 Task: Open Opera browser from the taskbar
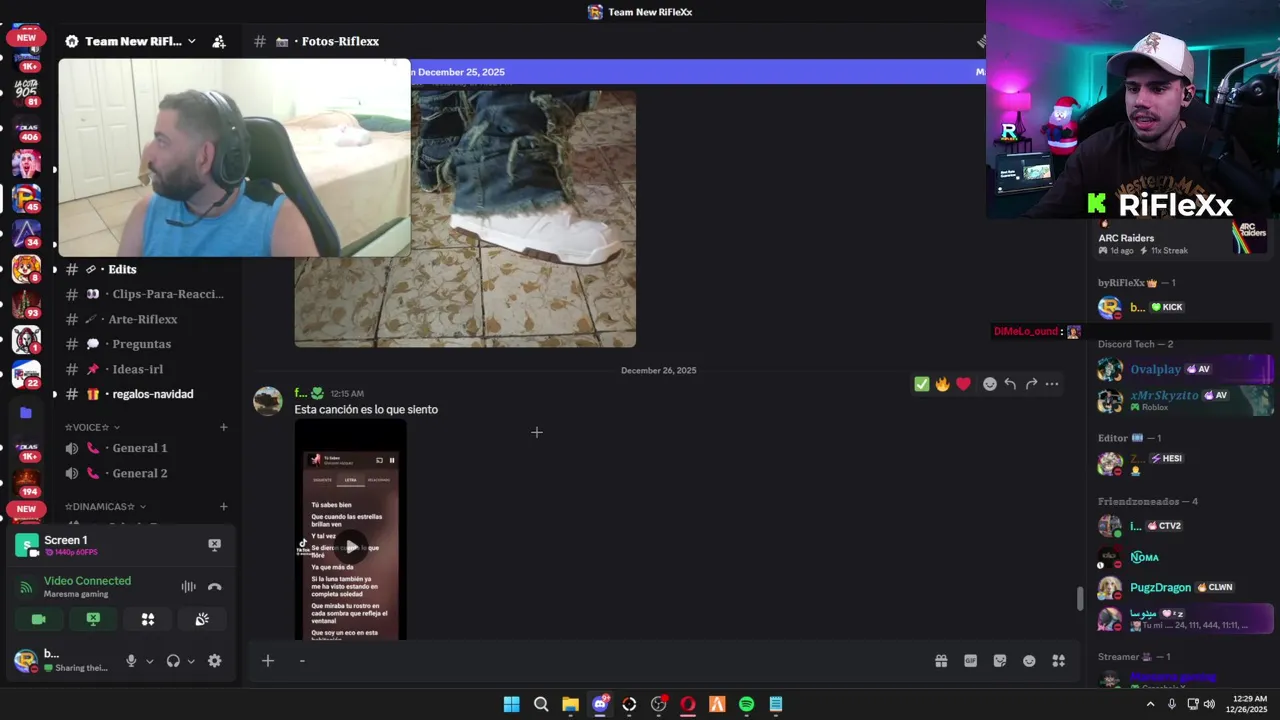pyautogui.click(x=688, y=704)
